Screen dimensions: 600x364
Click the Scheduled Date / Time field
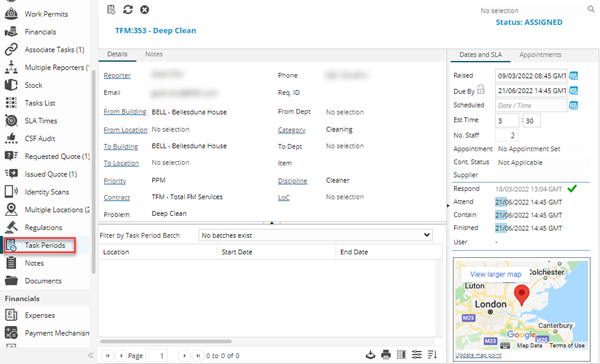531,105
